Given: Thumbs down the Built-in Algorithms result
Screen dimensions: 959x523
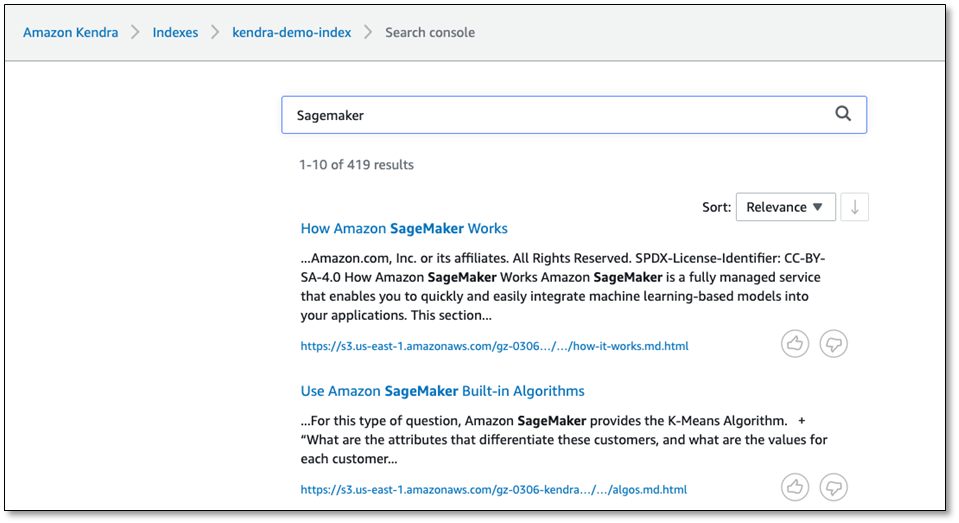Looking at the screenshot, I should (834, 487).
